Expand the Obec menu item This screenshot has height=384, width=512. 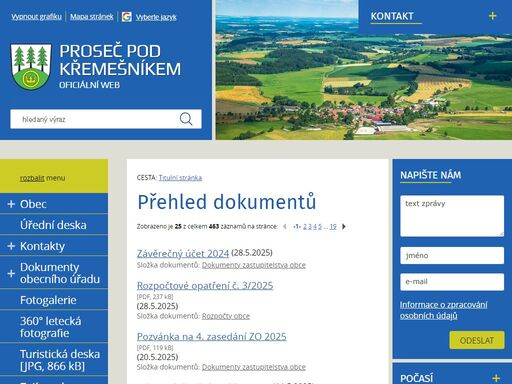point(11,204)
